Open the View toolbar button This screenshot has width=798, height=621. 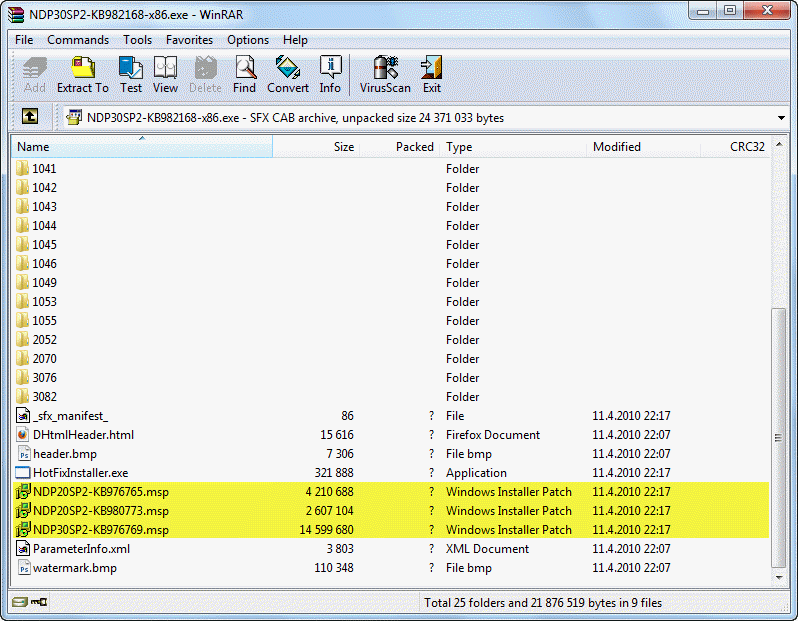165,74
